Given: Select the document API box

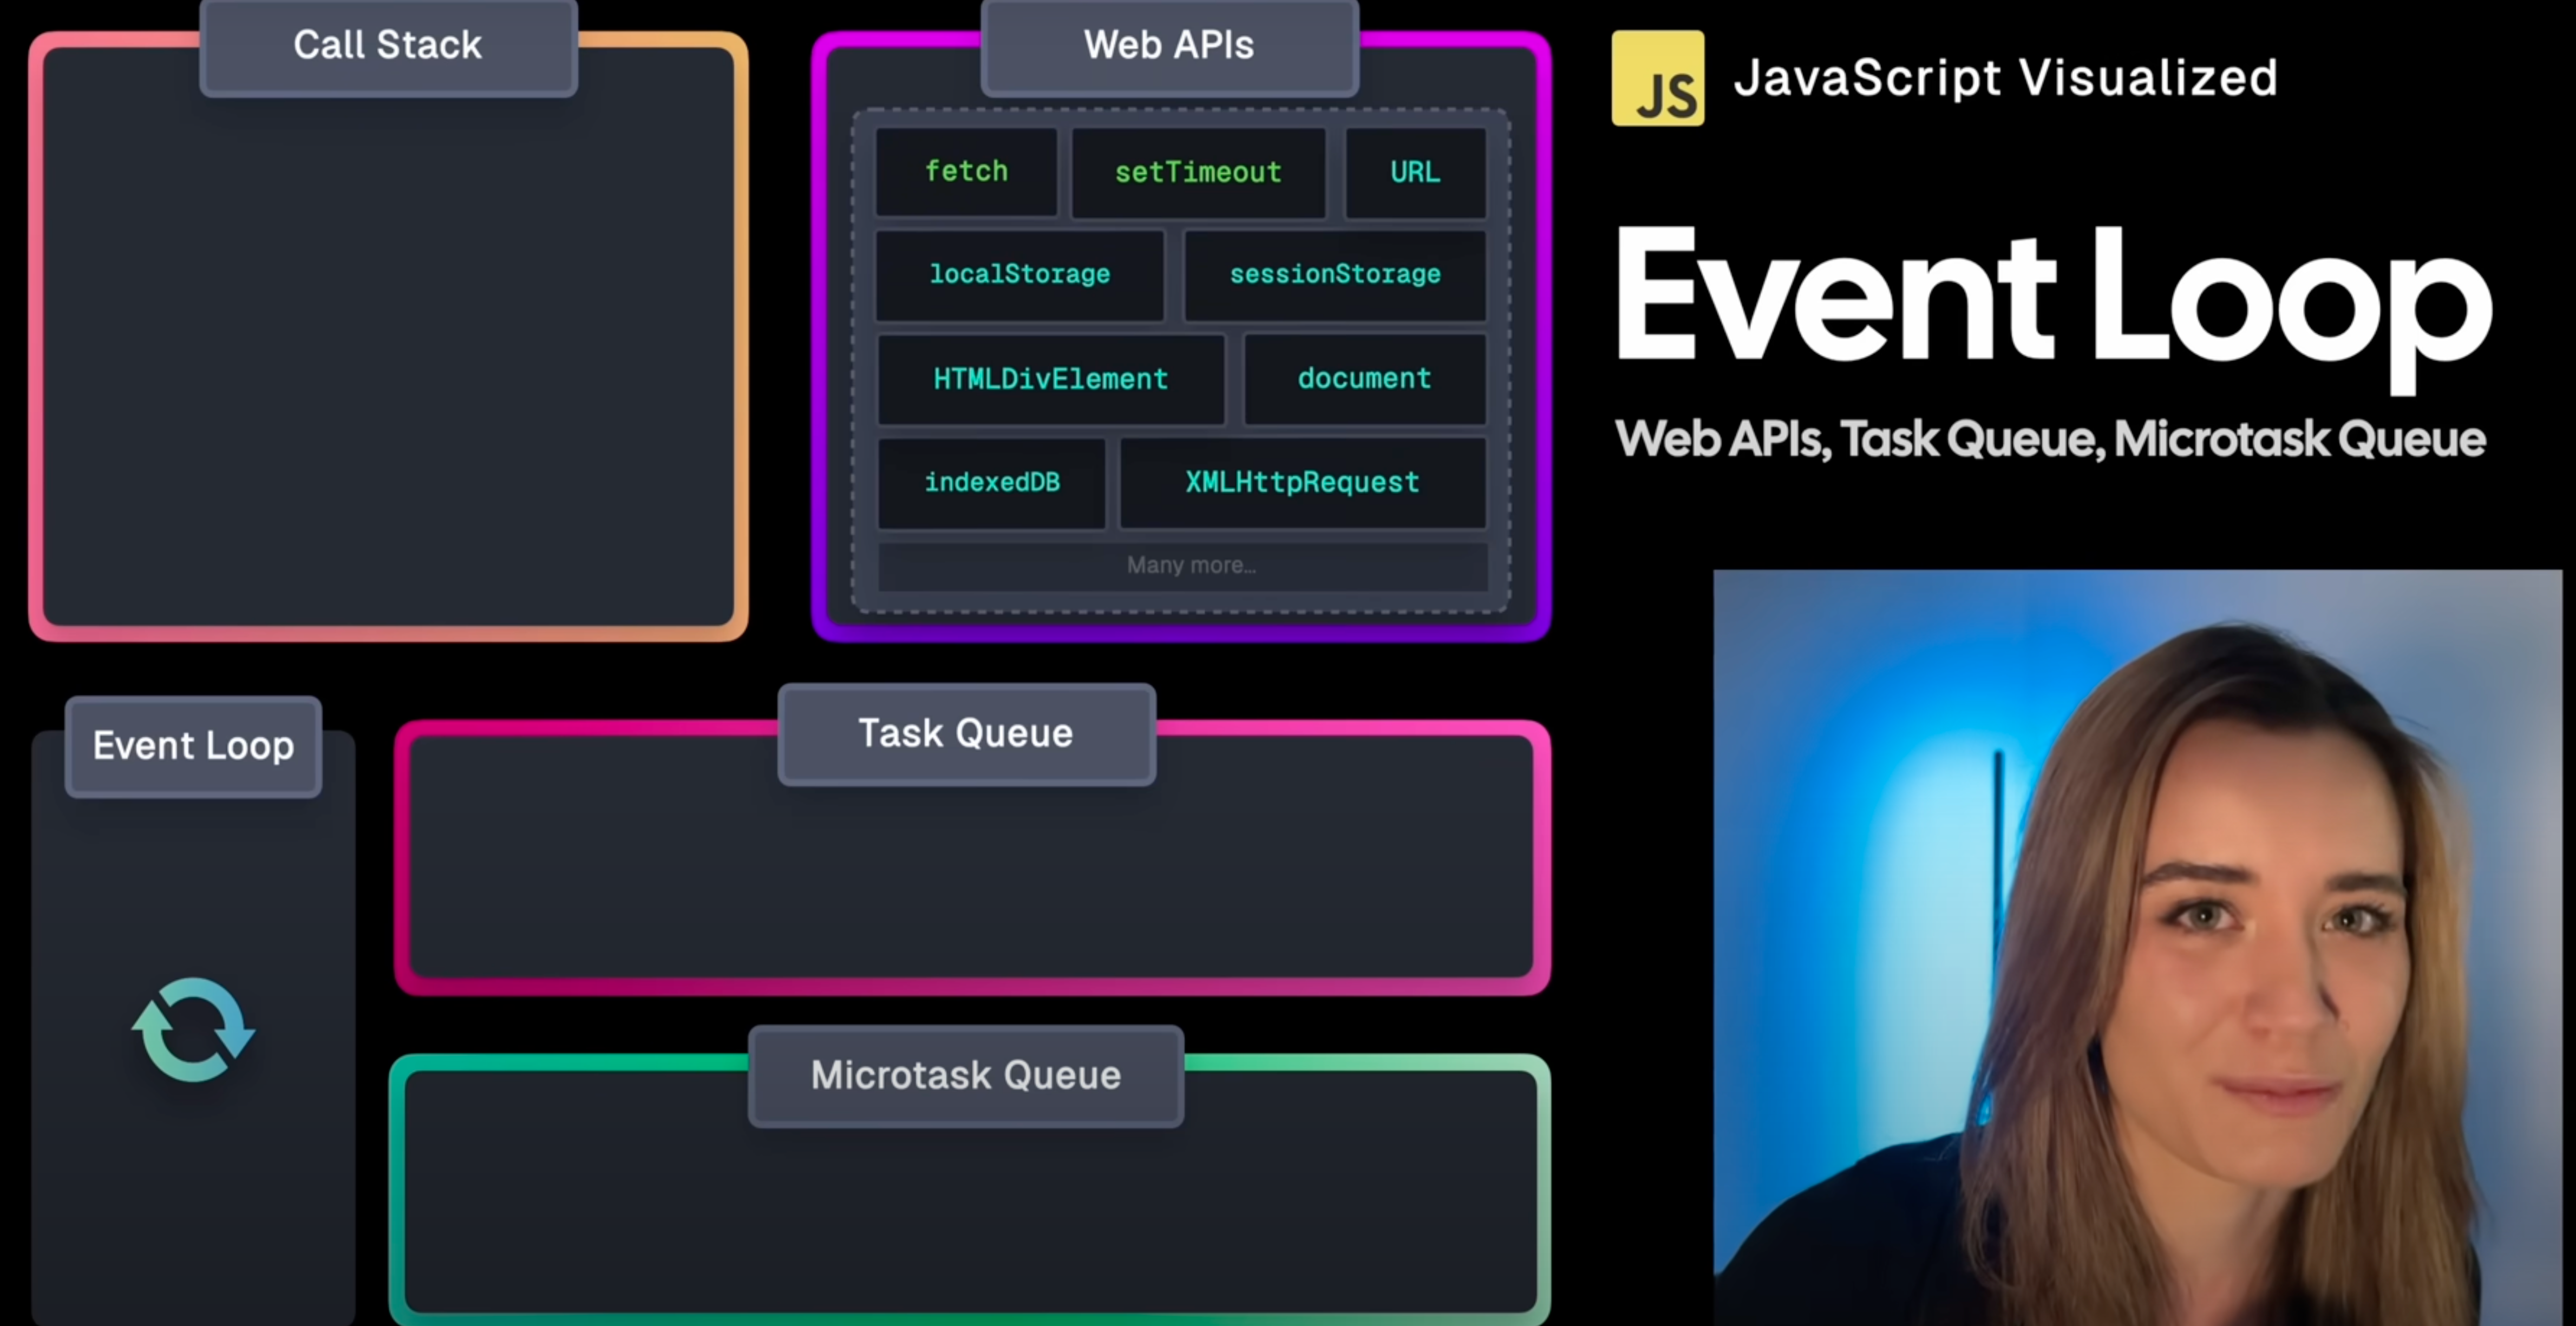Looking at the screenshot, I should click(x=1364, y=379).
